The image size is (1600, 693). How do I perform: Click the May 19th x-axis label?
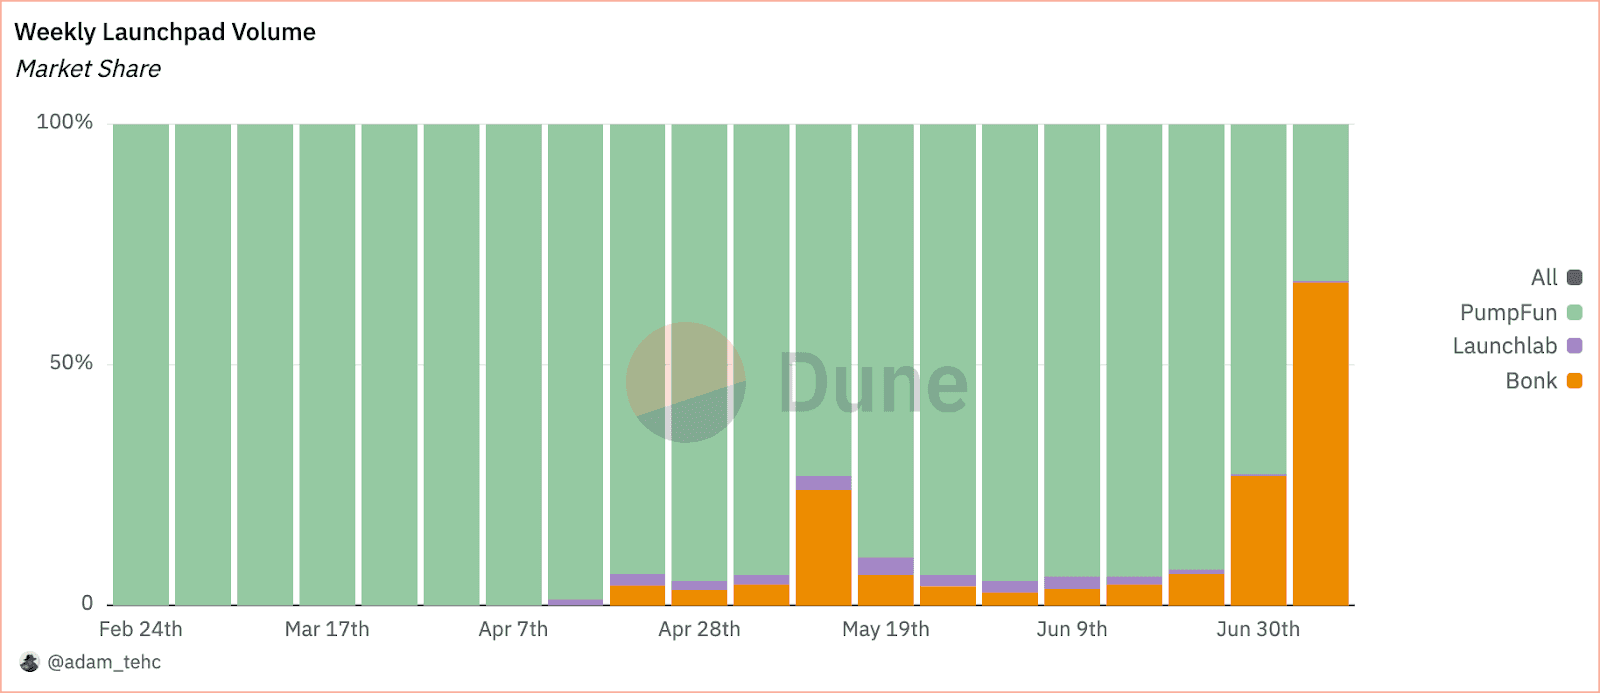tap(886, 629)
